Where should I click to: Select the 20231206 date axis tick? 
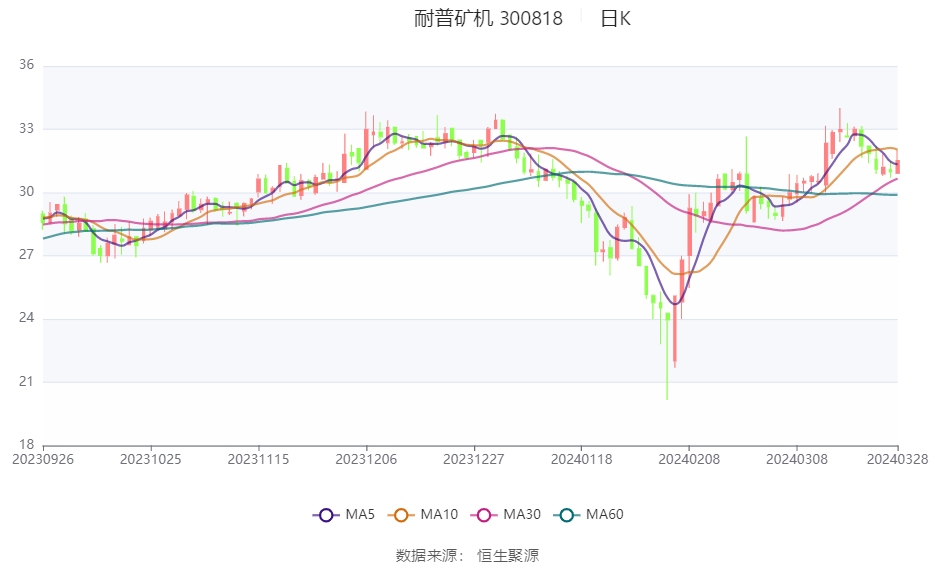366,460
